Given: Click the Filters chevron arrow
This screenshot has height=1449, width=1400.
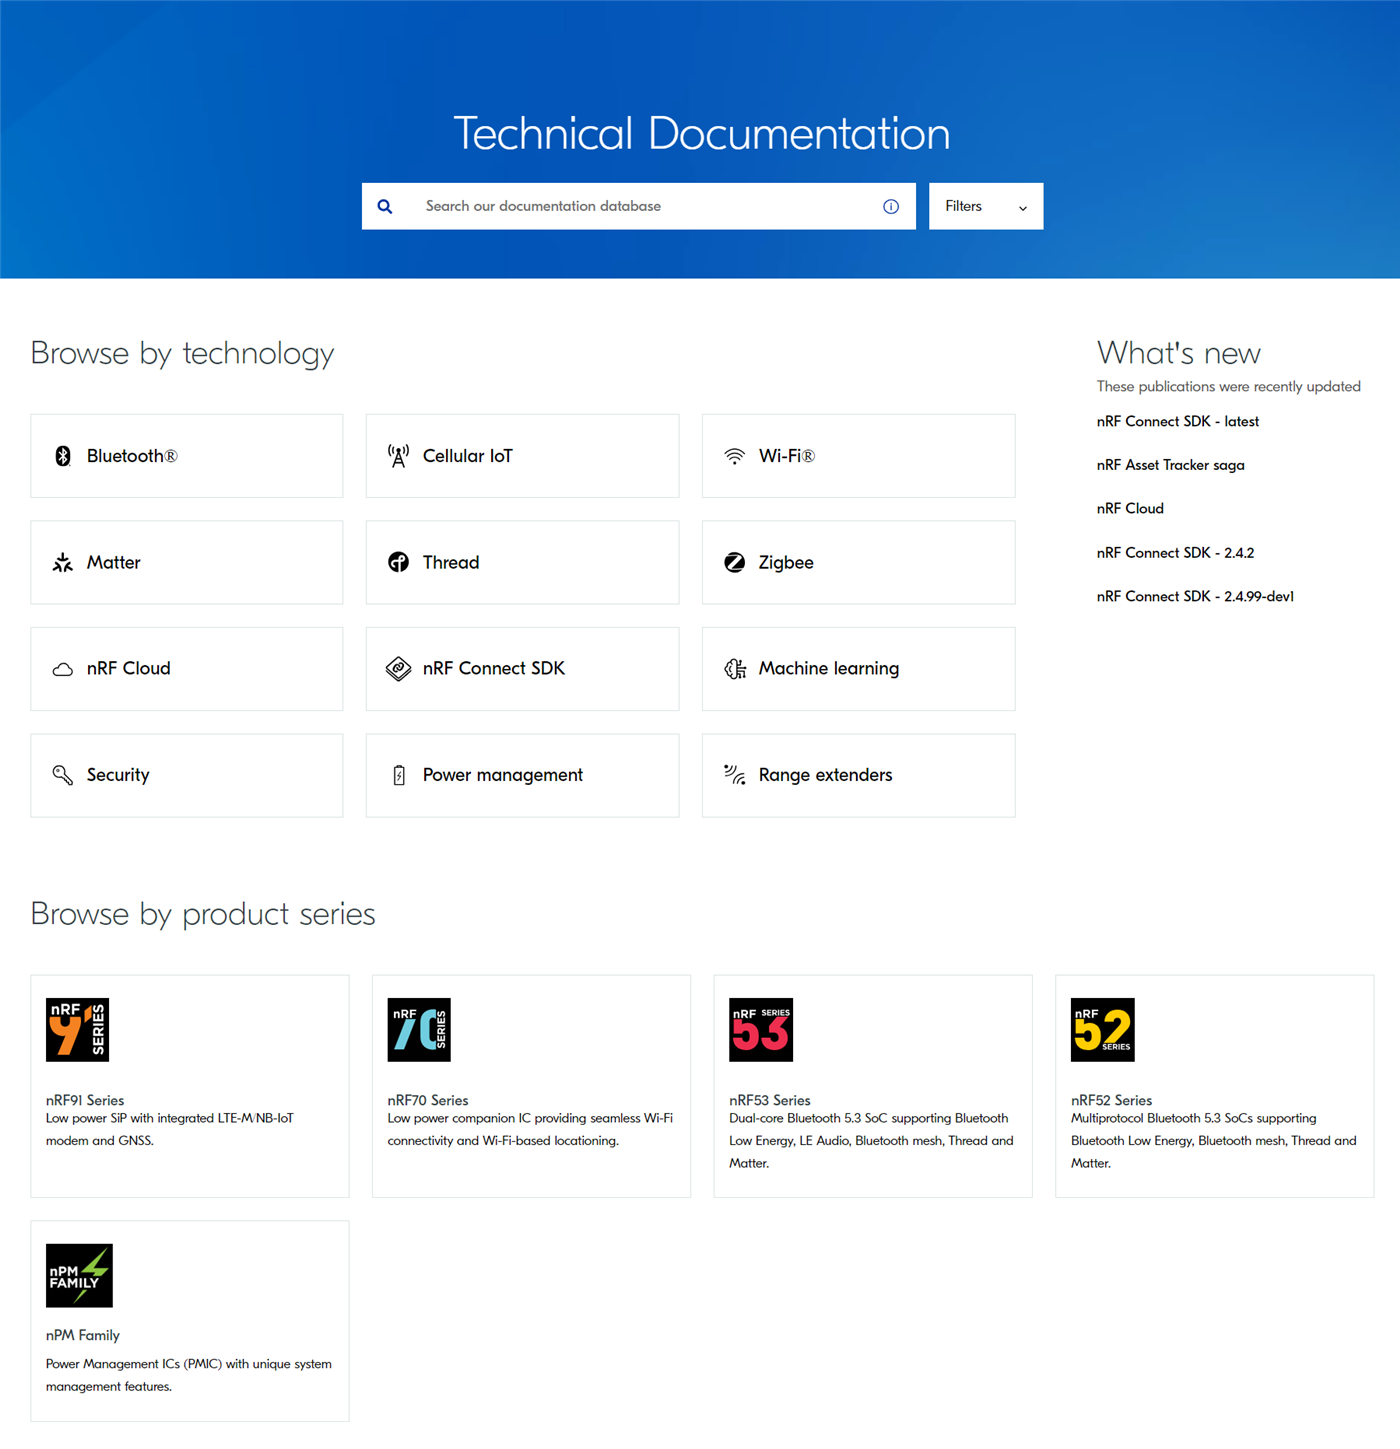Looking at the screenshot, I should pos(1023,208).
